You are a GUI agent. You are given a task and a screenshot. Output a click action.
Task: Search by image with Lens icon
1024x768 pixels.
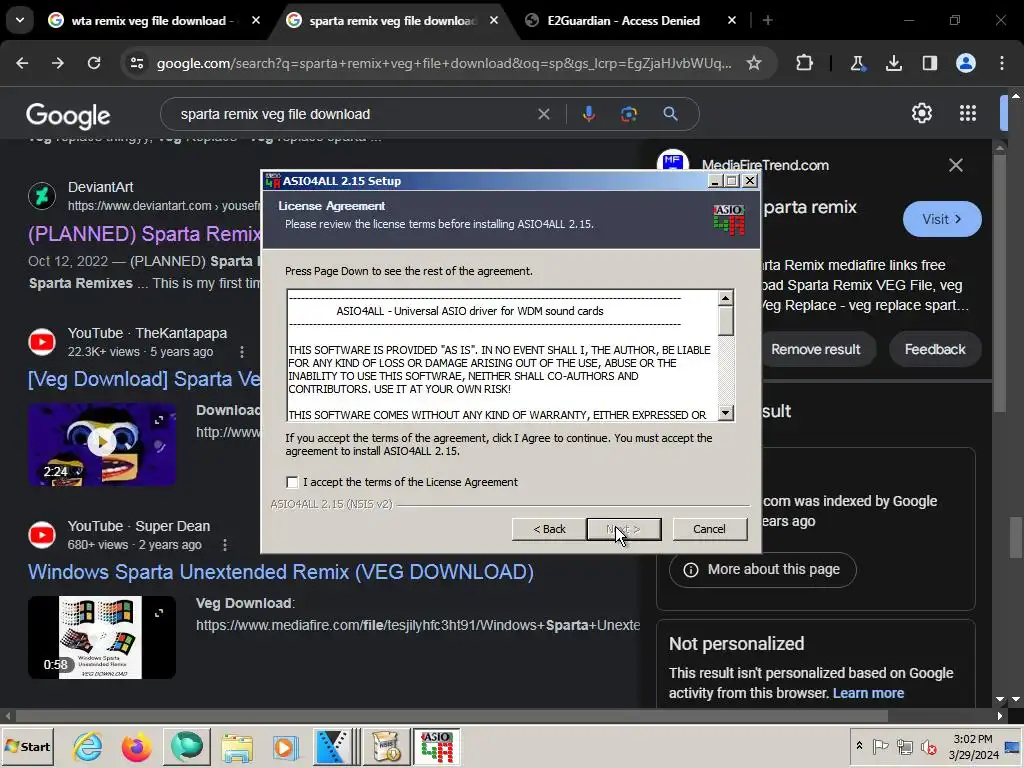[x=629, y=114]
